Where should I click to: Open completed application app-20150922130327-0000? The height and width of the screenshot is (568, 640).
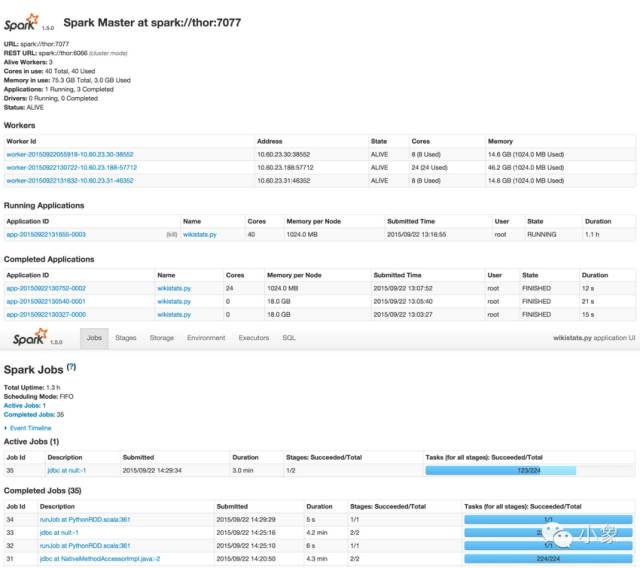[x=46, y=313]
